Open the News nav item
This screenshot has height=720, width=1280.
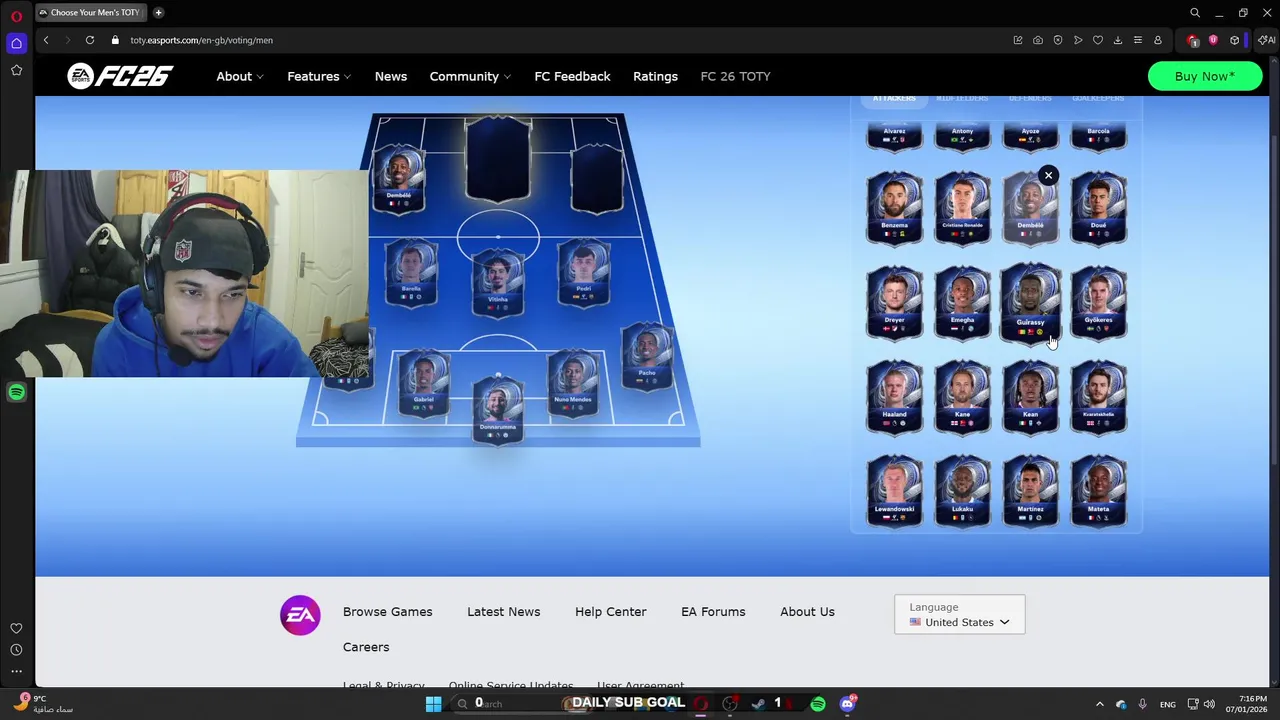click(x=391, y=76)
